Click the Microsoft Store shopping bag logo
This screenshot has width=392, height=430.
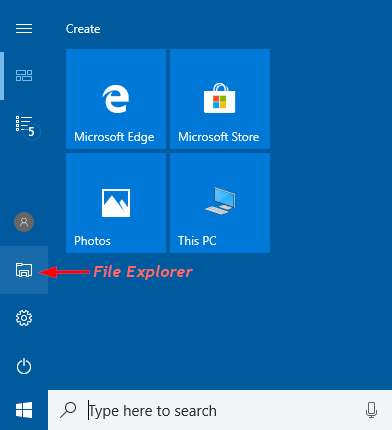point(220,98)
